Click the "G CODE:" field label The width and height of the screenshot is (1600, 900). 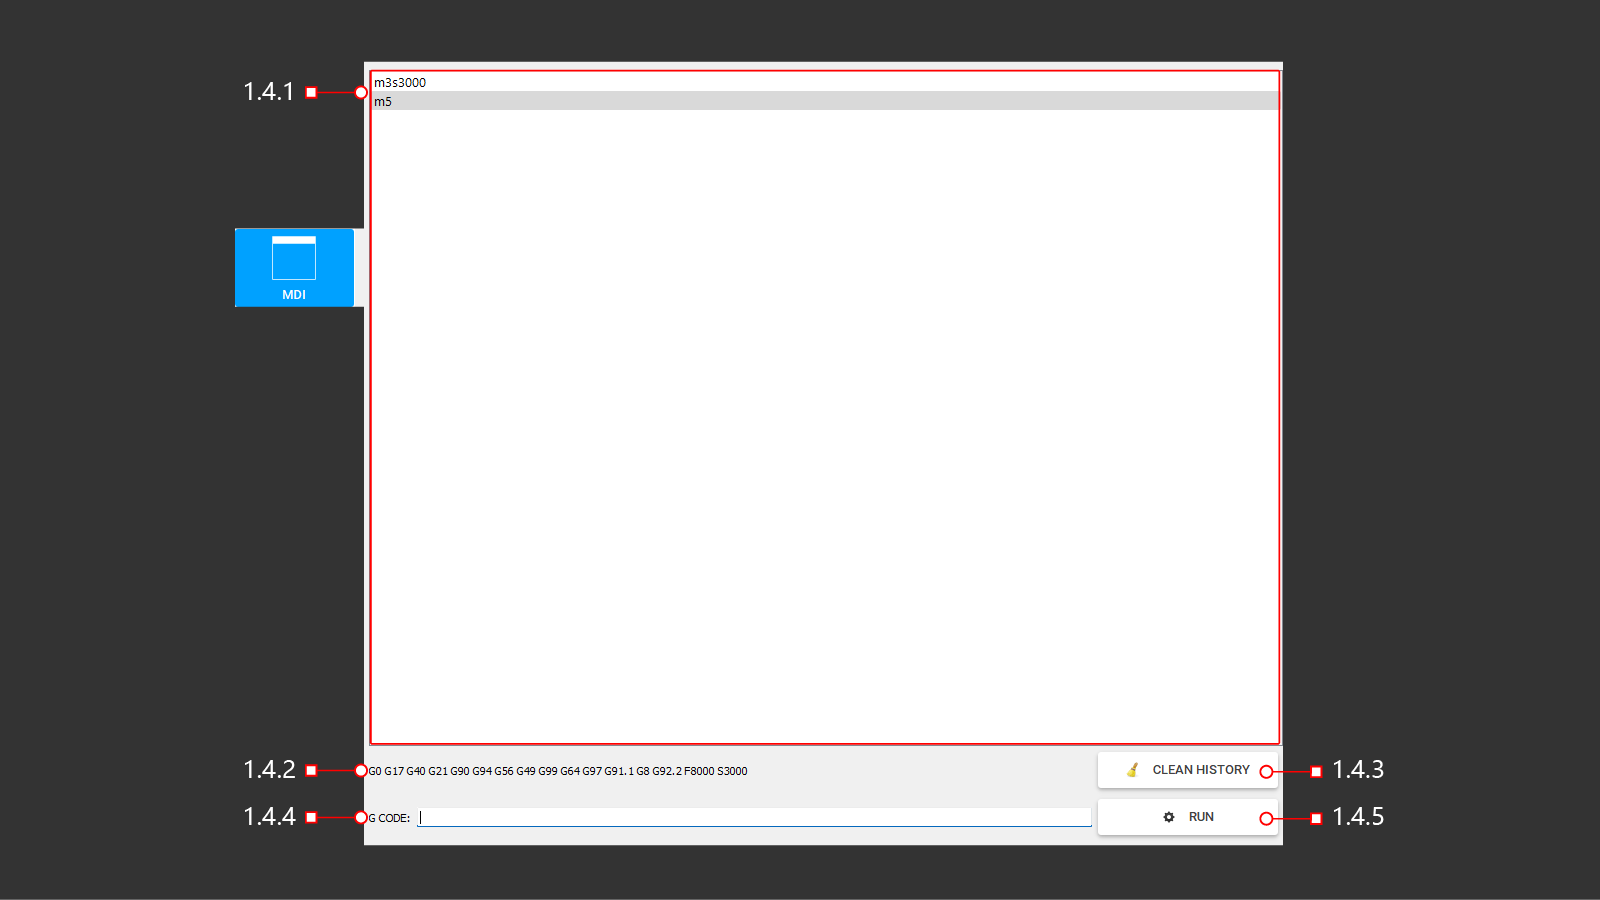[390, 818]
